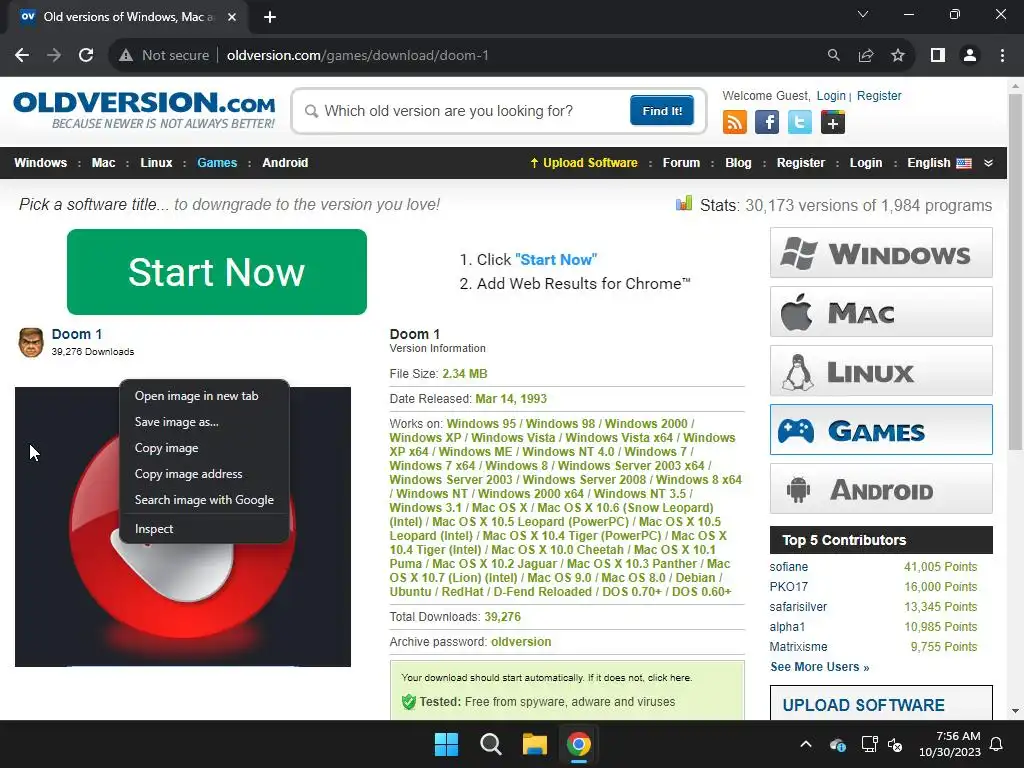Click the Doom 1 title link

(76, 334)
